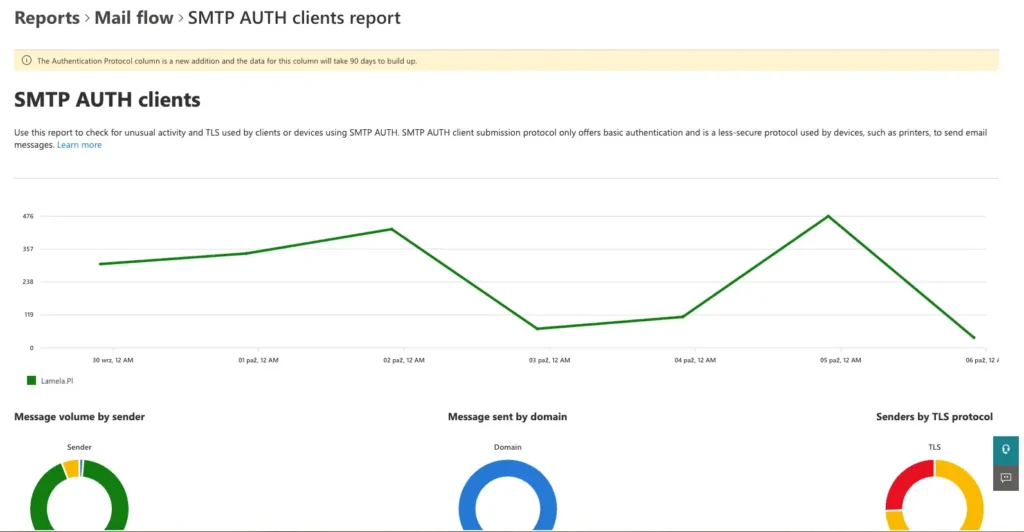The image size is (1024, 532).
Task: Click the yellow segment of Sender donut
Action: click(x=71, y=469)
